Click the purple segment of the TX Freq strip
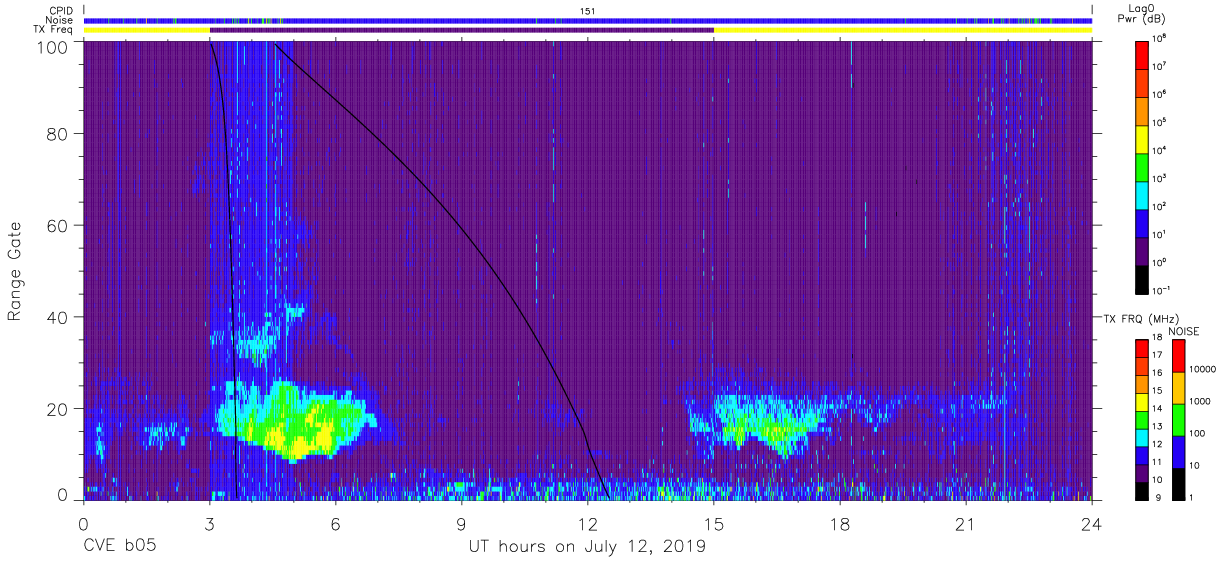 click(462, 30)
